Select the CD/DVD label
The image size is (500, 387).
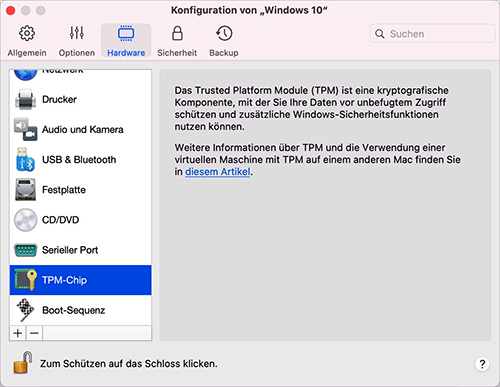[x=60, y=220]
